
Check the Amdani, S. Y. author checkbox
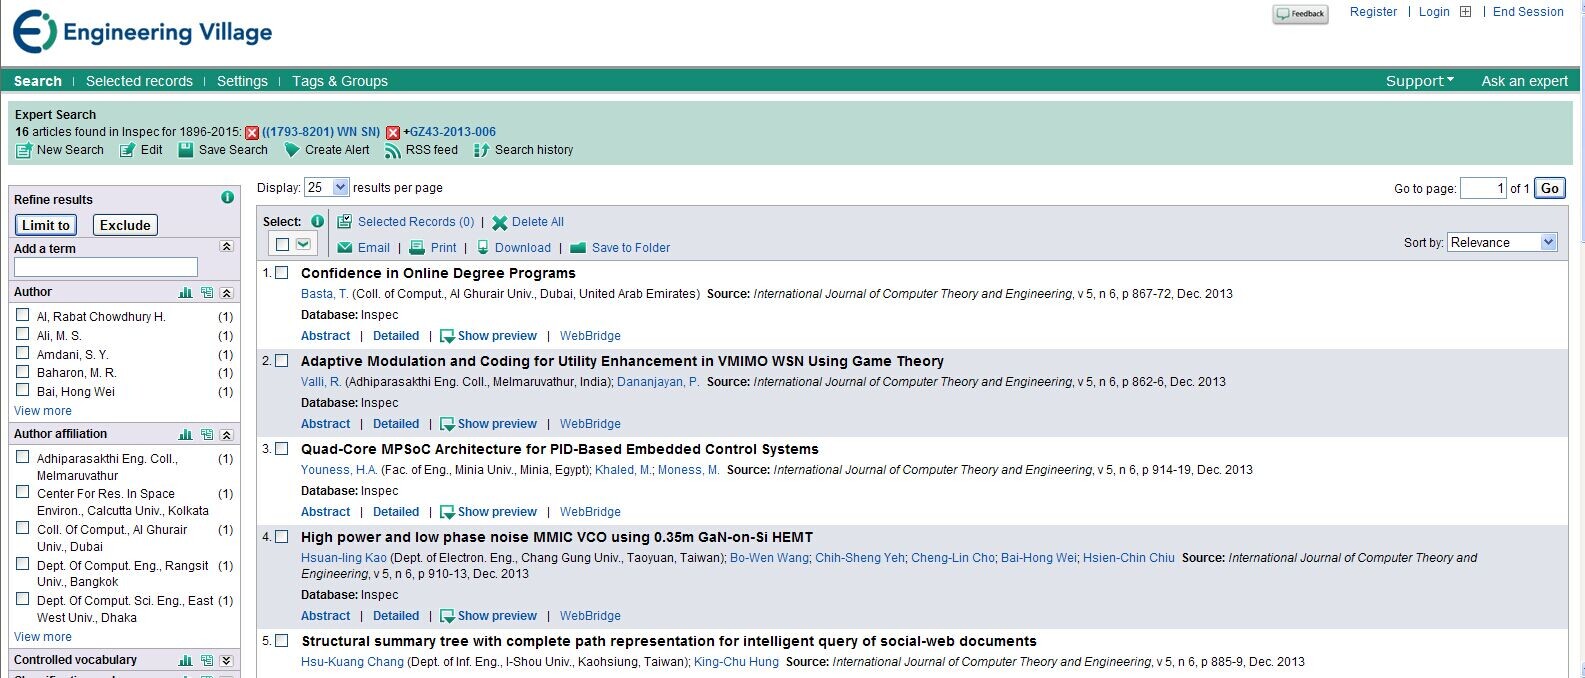click(x=22, y=353)
